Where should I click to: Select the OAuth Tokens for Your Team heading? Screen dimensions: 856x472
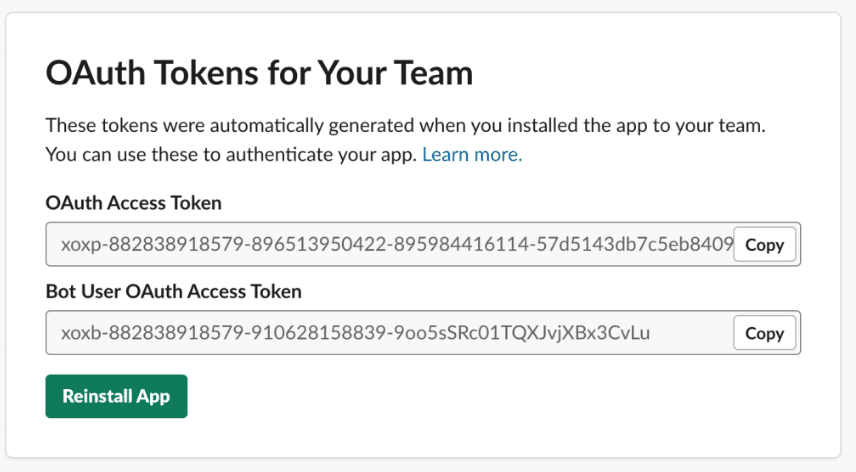(x=259, y=73)
